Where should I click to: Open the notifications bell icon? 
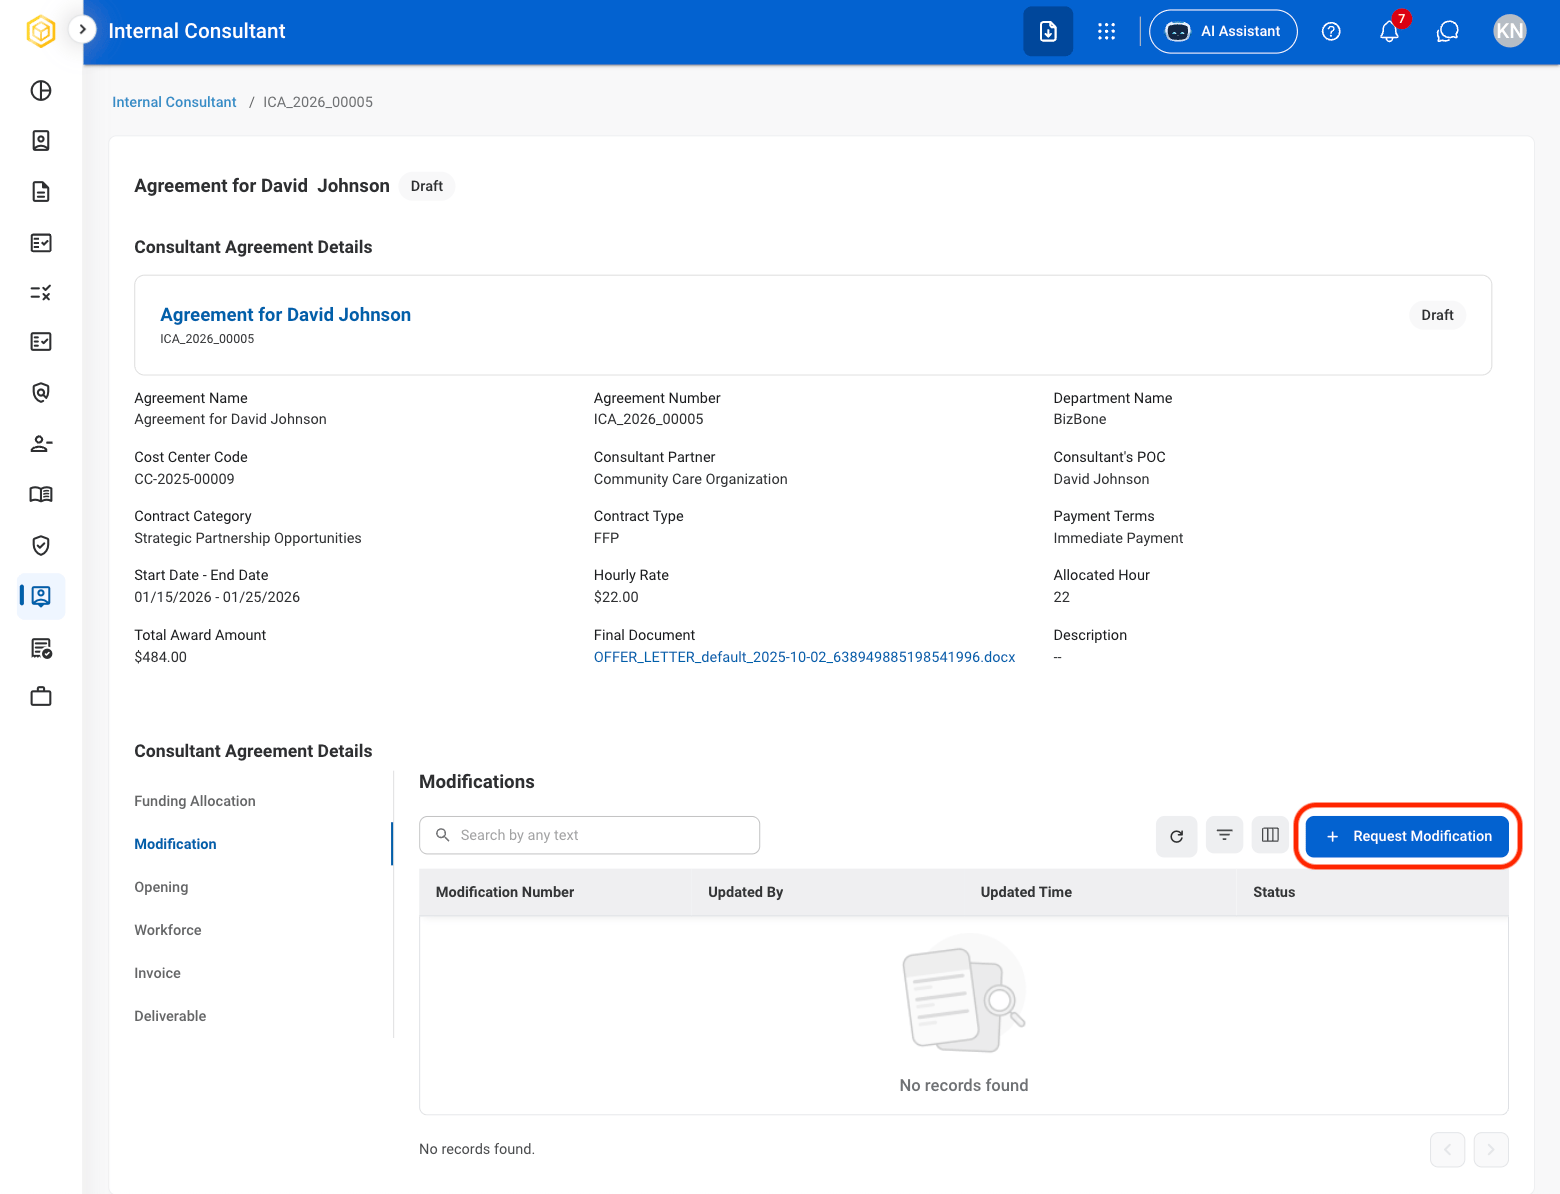[1389, 32]
